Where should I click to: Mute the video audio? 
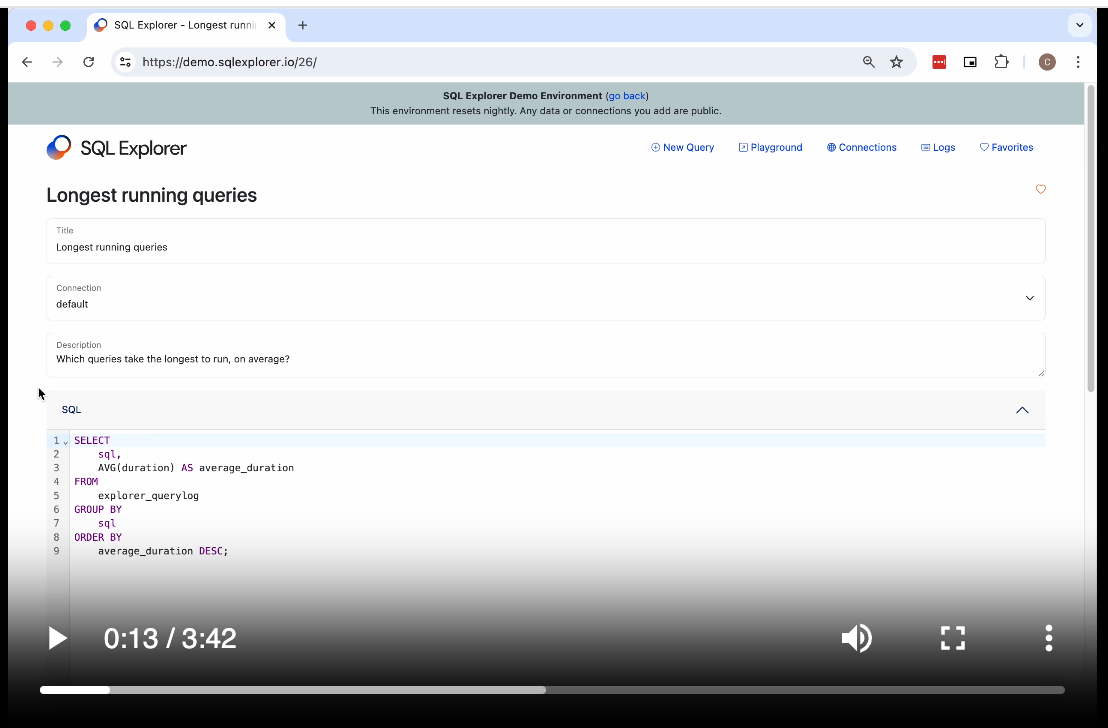(856, 637)
